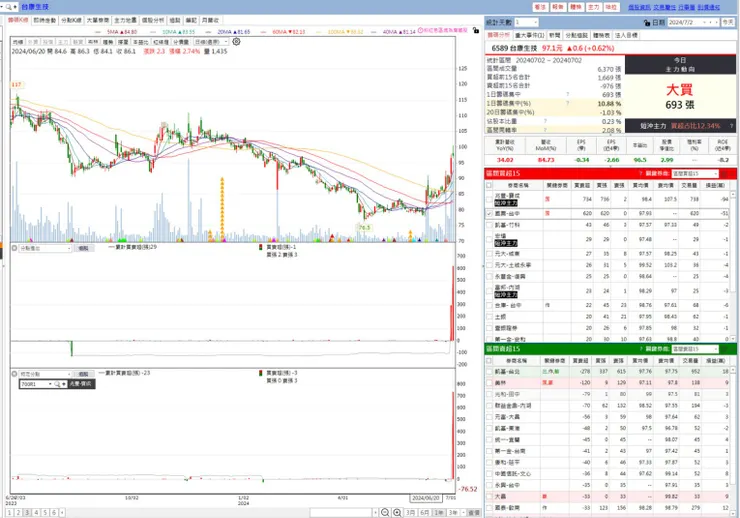Image resolution: width=740 pixels, height=518 pixels.
Task: Click the 6月 range button
Action: 425,513
